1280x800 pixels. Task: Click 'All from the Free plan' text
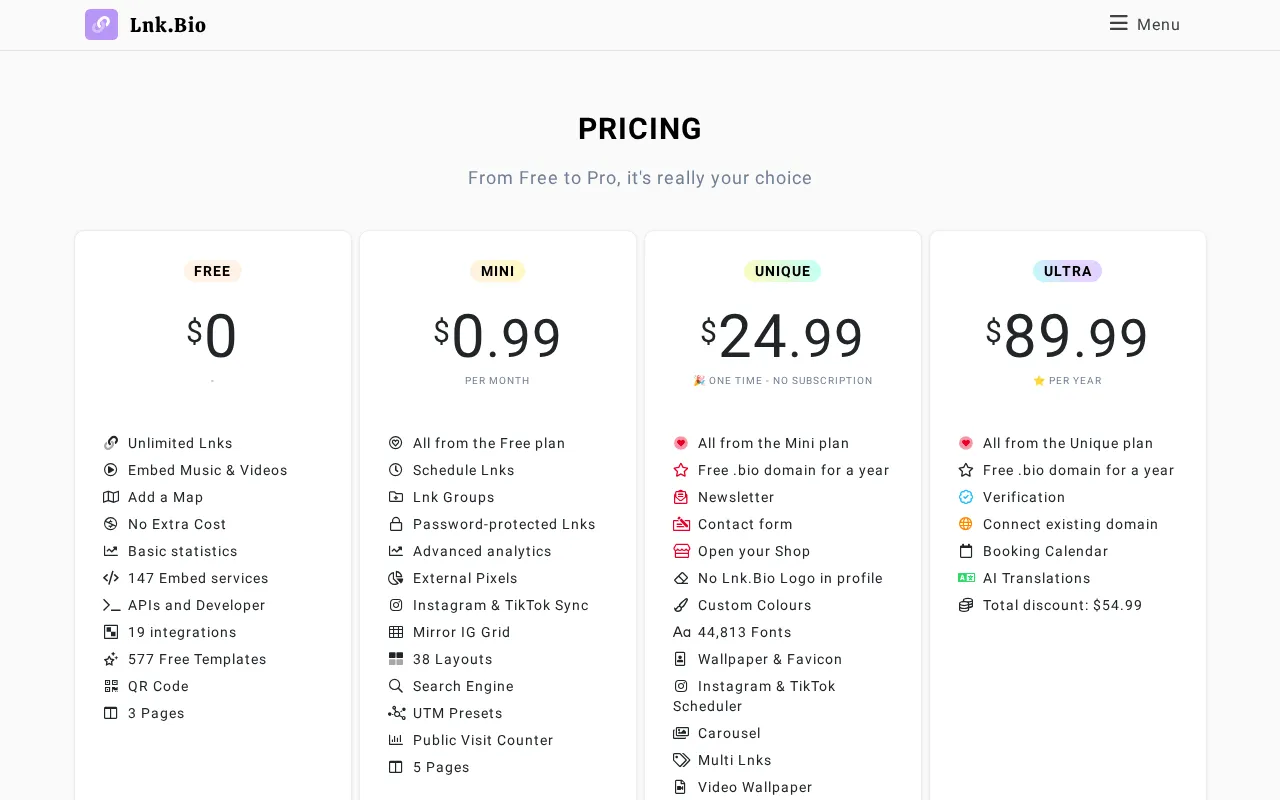click(x=489, y=443)
